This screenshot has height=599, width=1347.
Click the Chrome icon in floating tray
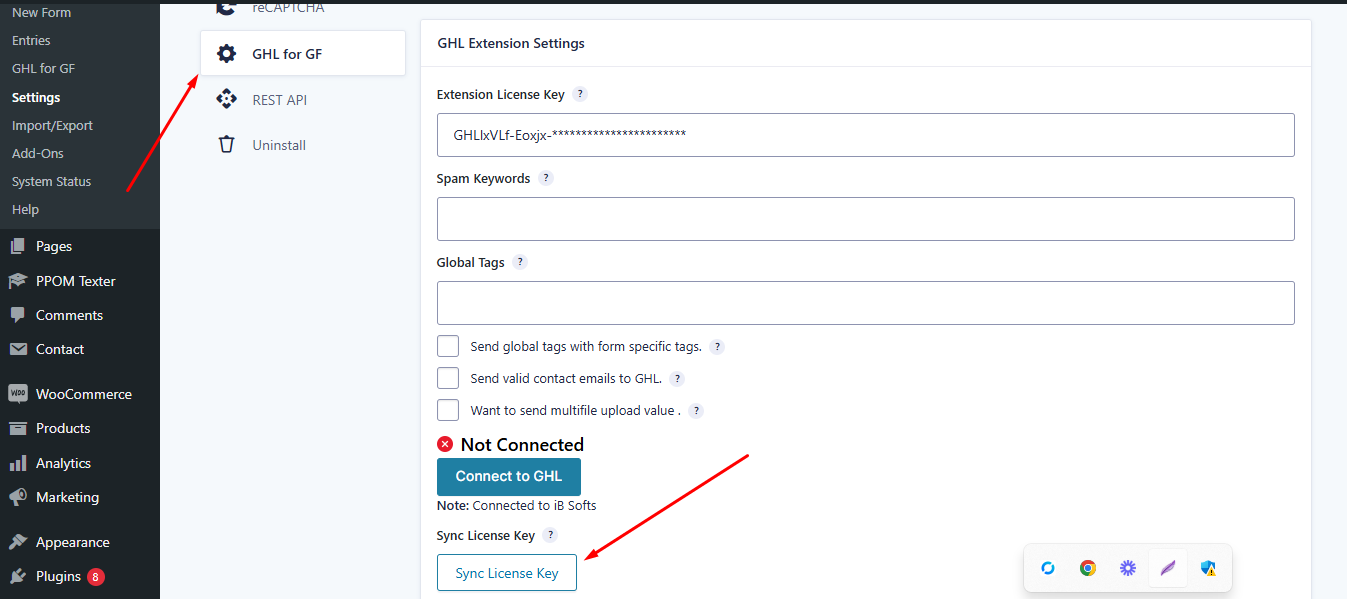1088,568
